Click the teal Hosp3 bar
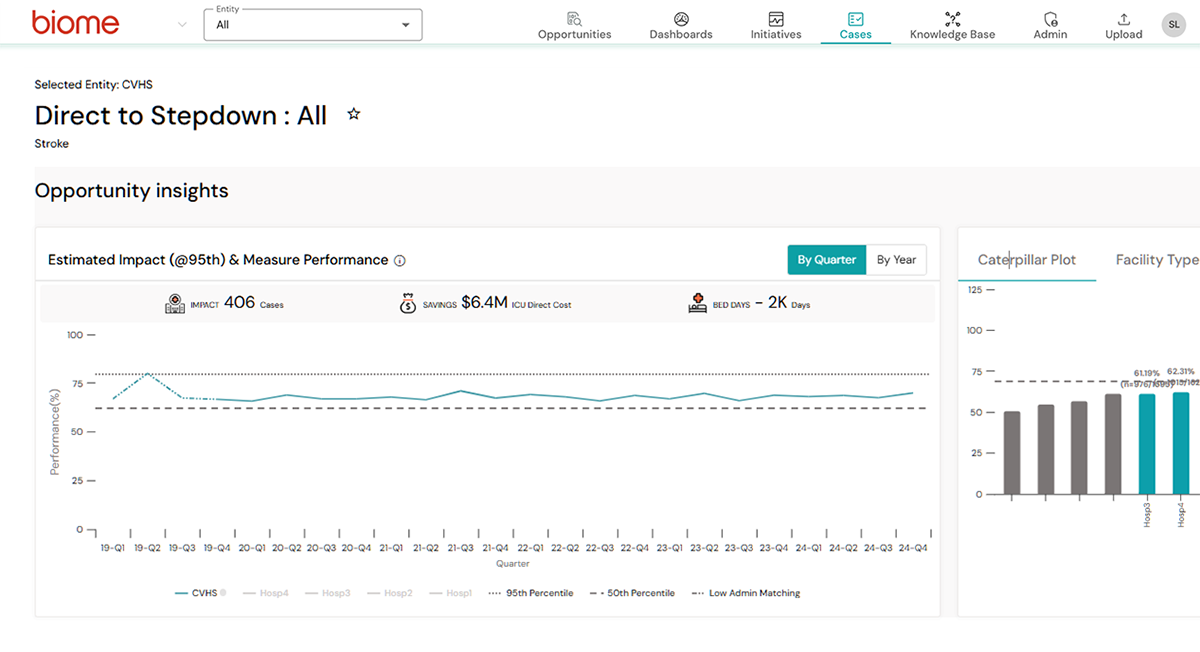Screen dimensions: 1200x652 pyautogui.click(x=1146, y=444)
